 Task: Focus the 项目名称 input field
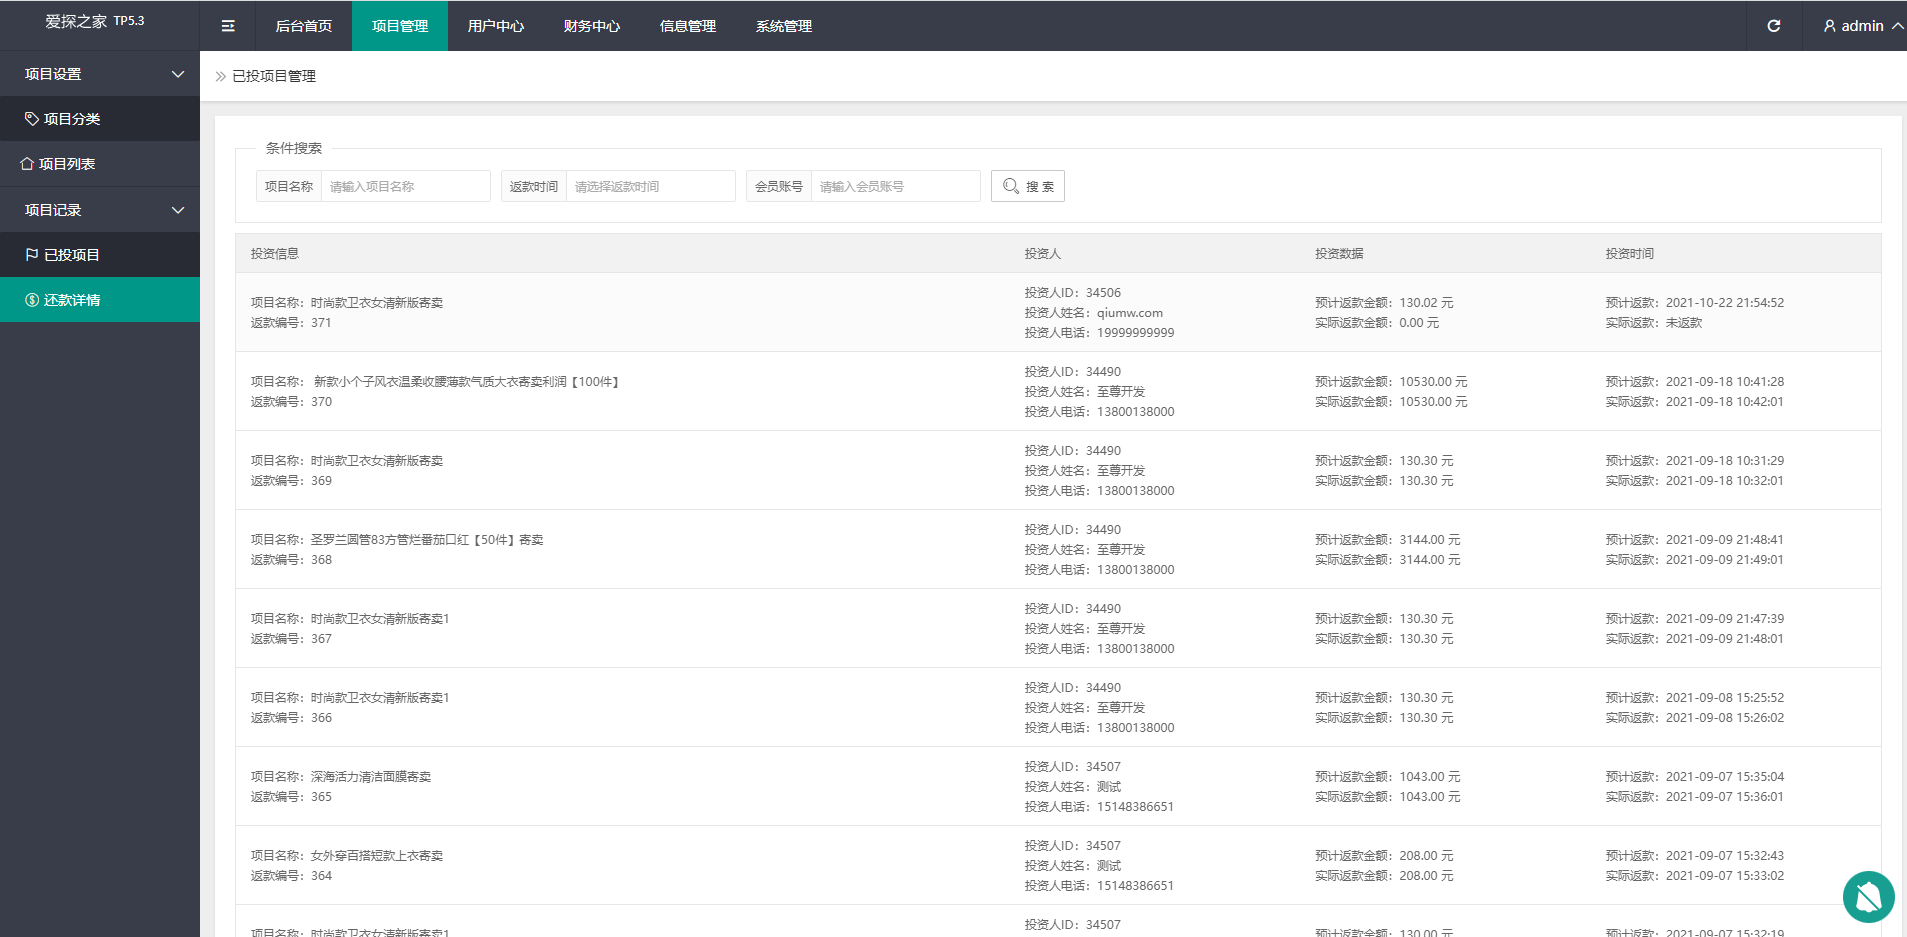click(x=405, y=186)
